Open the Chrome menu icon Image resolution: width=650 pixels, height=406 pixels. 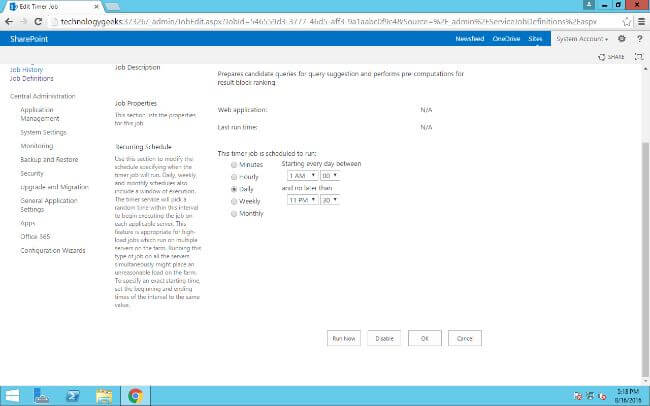point(641,22)
